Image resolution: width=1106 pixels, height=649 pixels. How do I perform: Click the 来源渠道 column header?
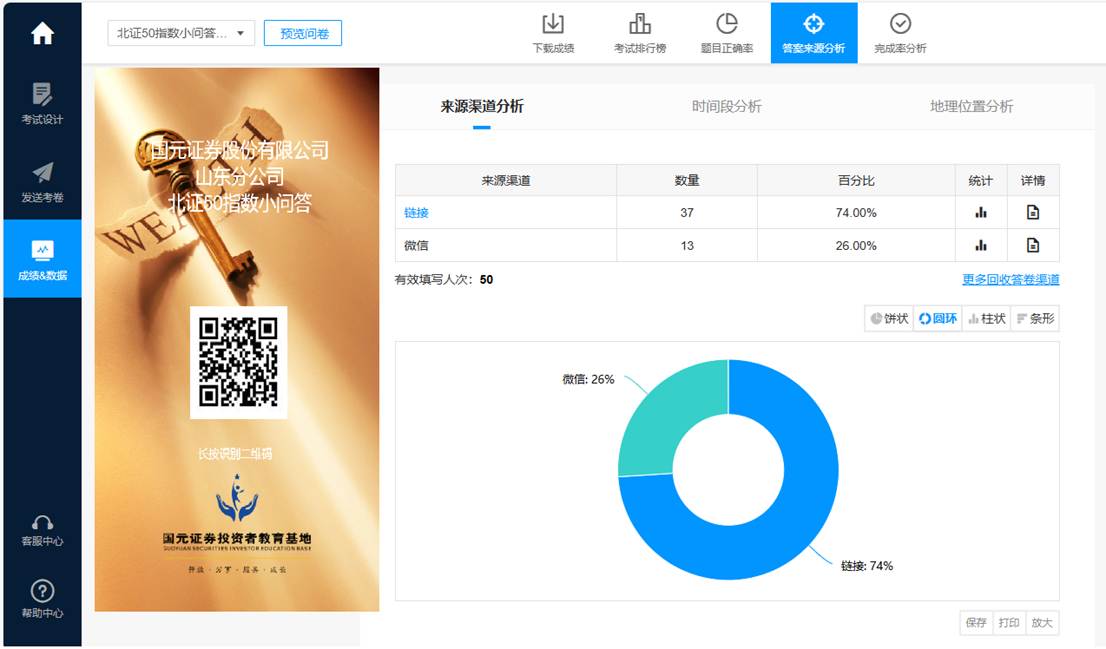tap(506, 181)
